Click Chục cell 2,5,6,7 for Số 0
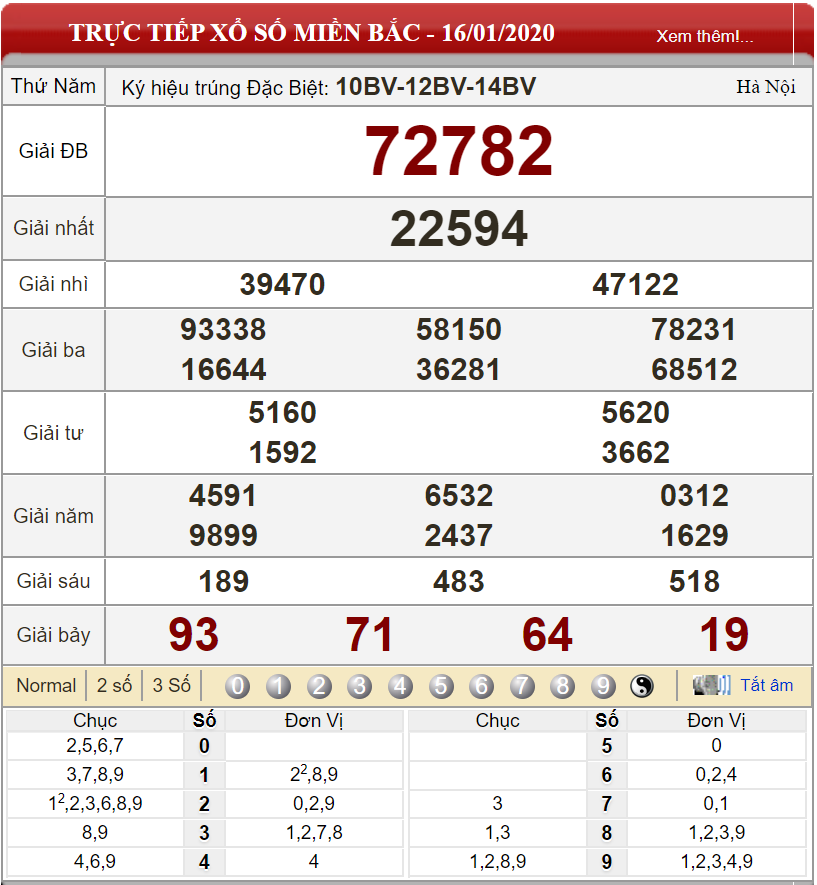817x885 pixels. pyautogui.click(x=95, y=746)
